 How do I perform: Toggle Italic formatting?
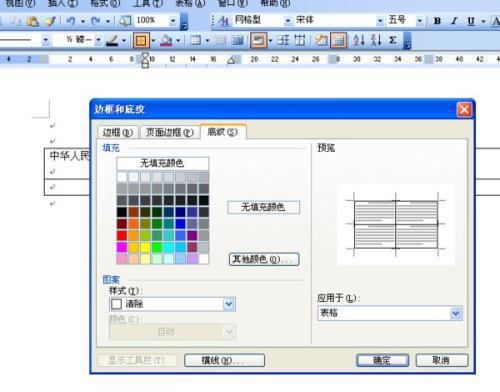[x=454, y=21]
